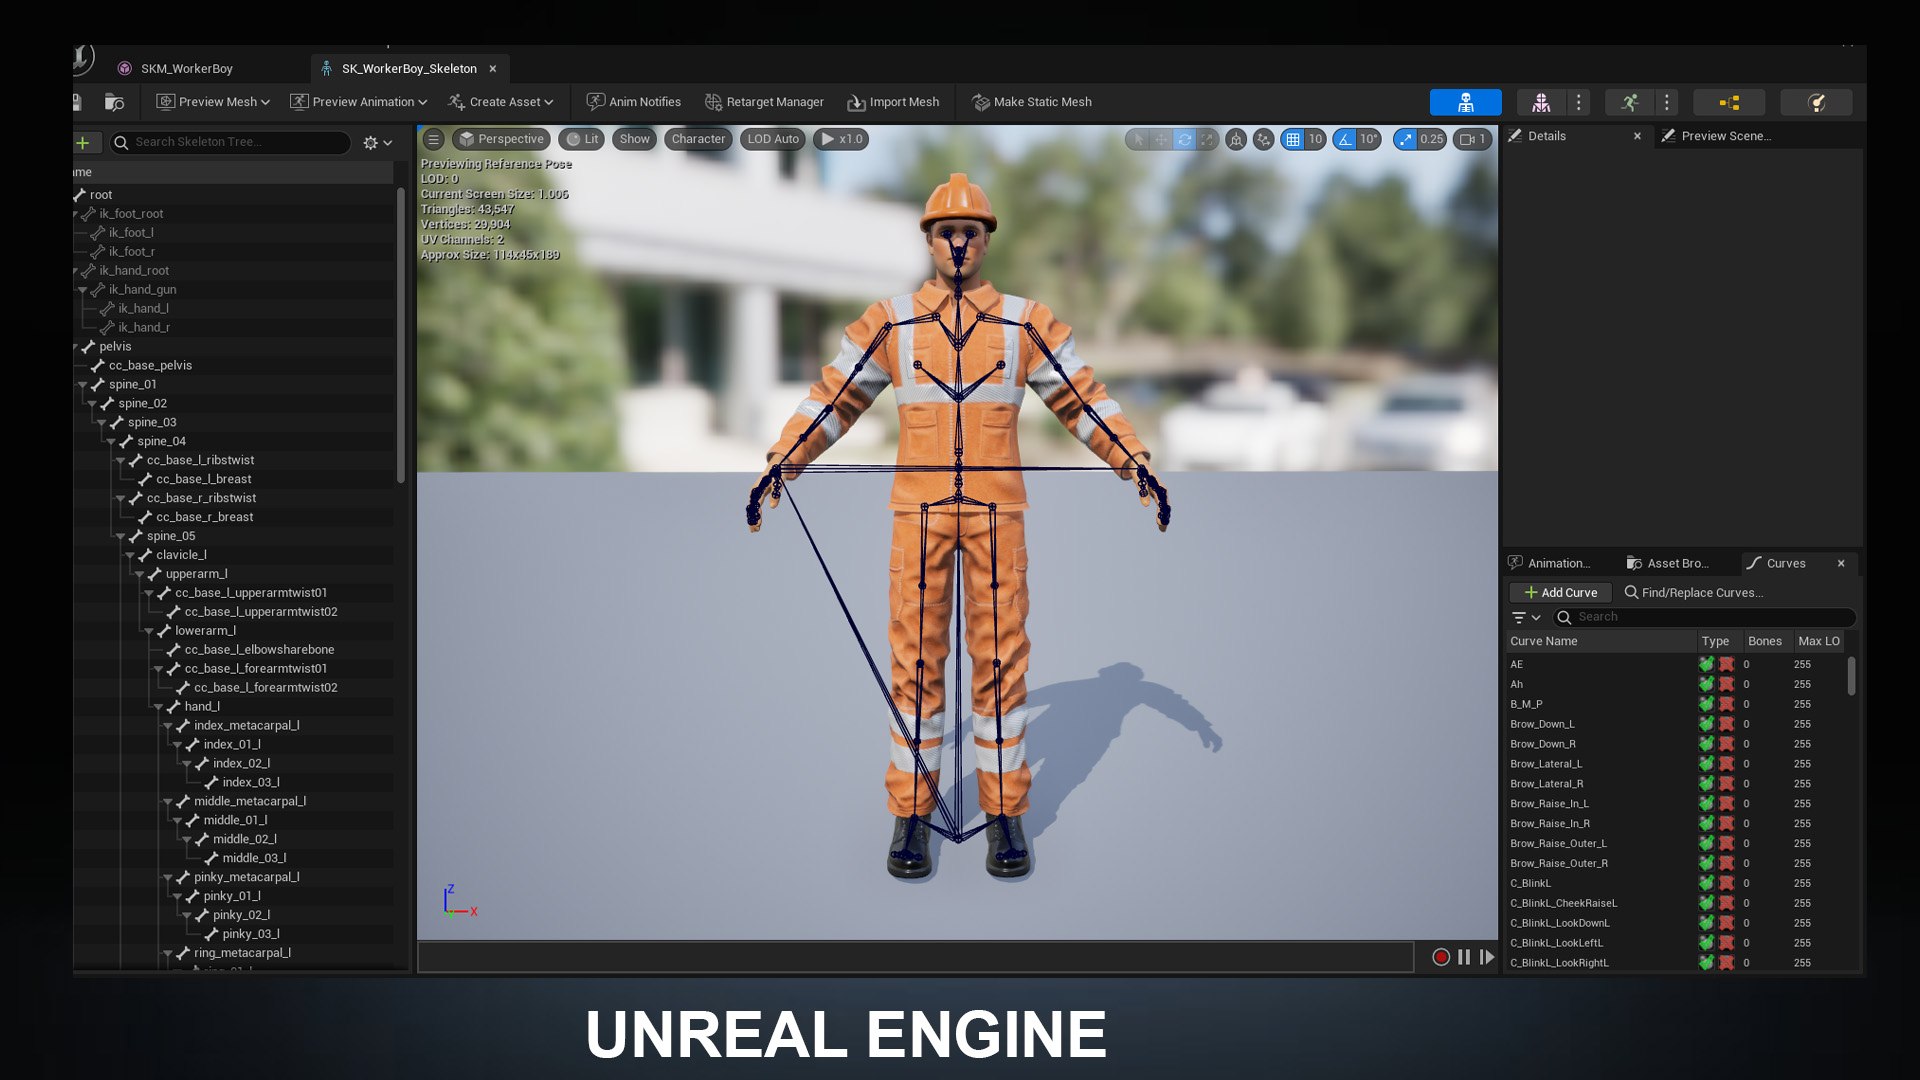Click the add bone plus icon
Viewport: 1920px width, 1080px height.
(82, 142)
